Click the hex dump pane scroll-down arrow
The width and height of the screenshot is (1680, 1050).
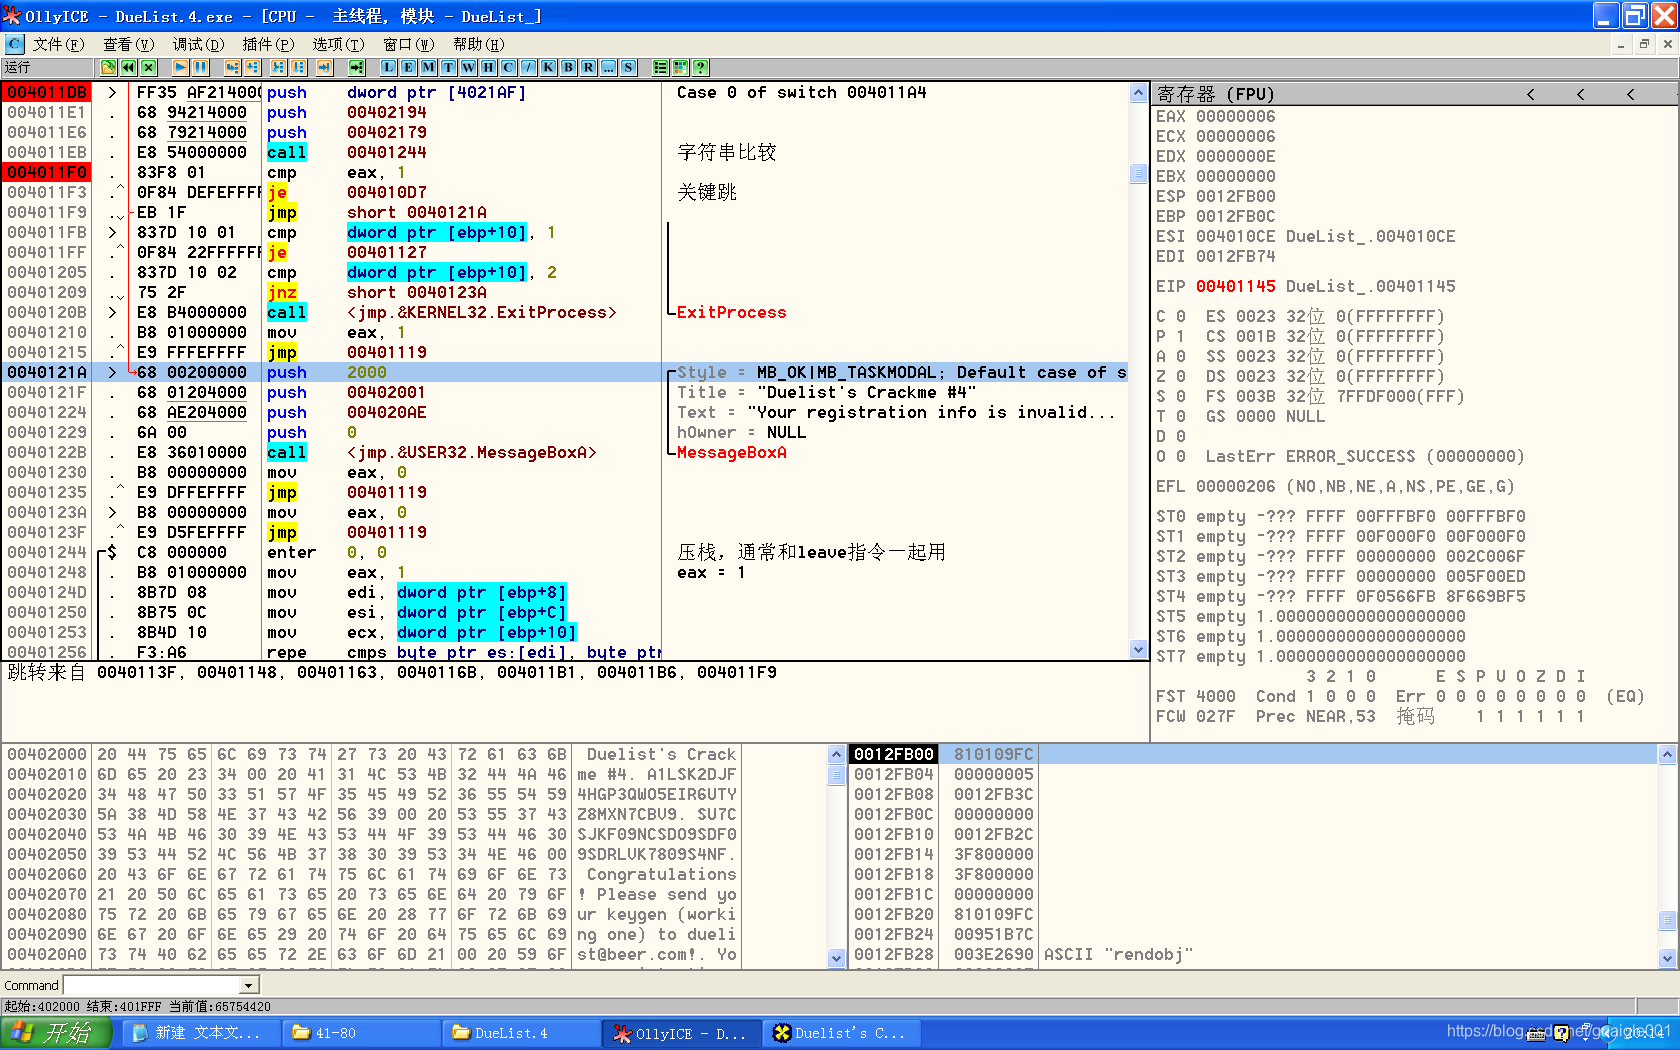click(x=837, y=958)
